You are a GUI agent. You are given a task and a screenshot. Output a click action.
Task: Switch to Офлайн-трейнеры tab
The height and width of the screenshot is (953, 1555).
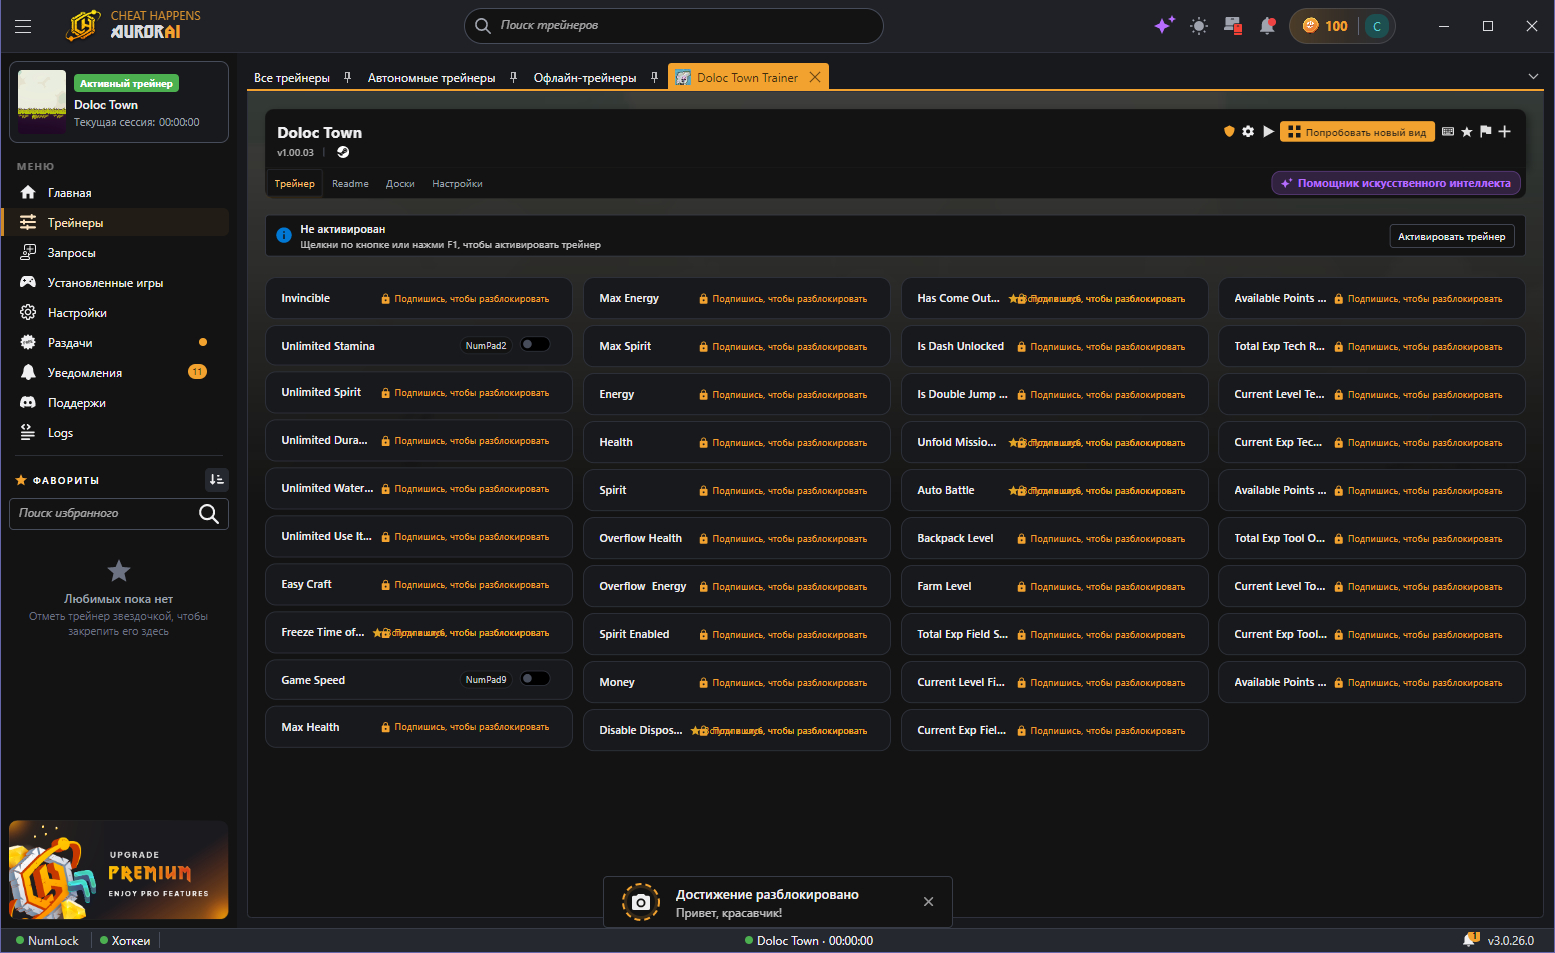(584, 77)
